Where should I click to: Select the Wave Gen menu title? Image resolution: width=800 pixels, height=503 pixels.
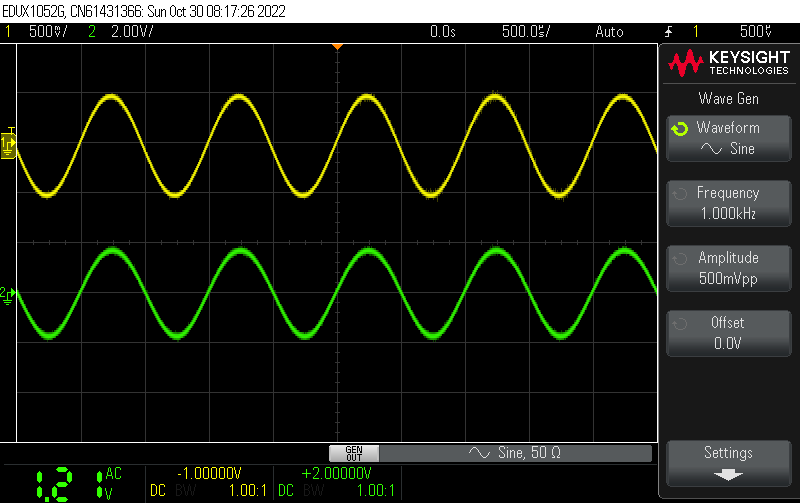click(727, 98)
